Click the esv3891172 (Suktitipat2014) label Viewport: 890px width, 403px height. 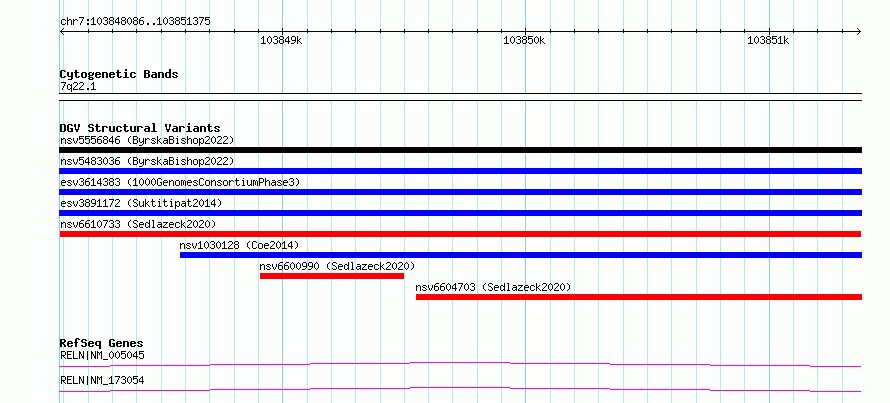point(141,203)
